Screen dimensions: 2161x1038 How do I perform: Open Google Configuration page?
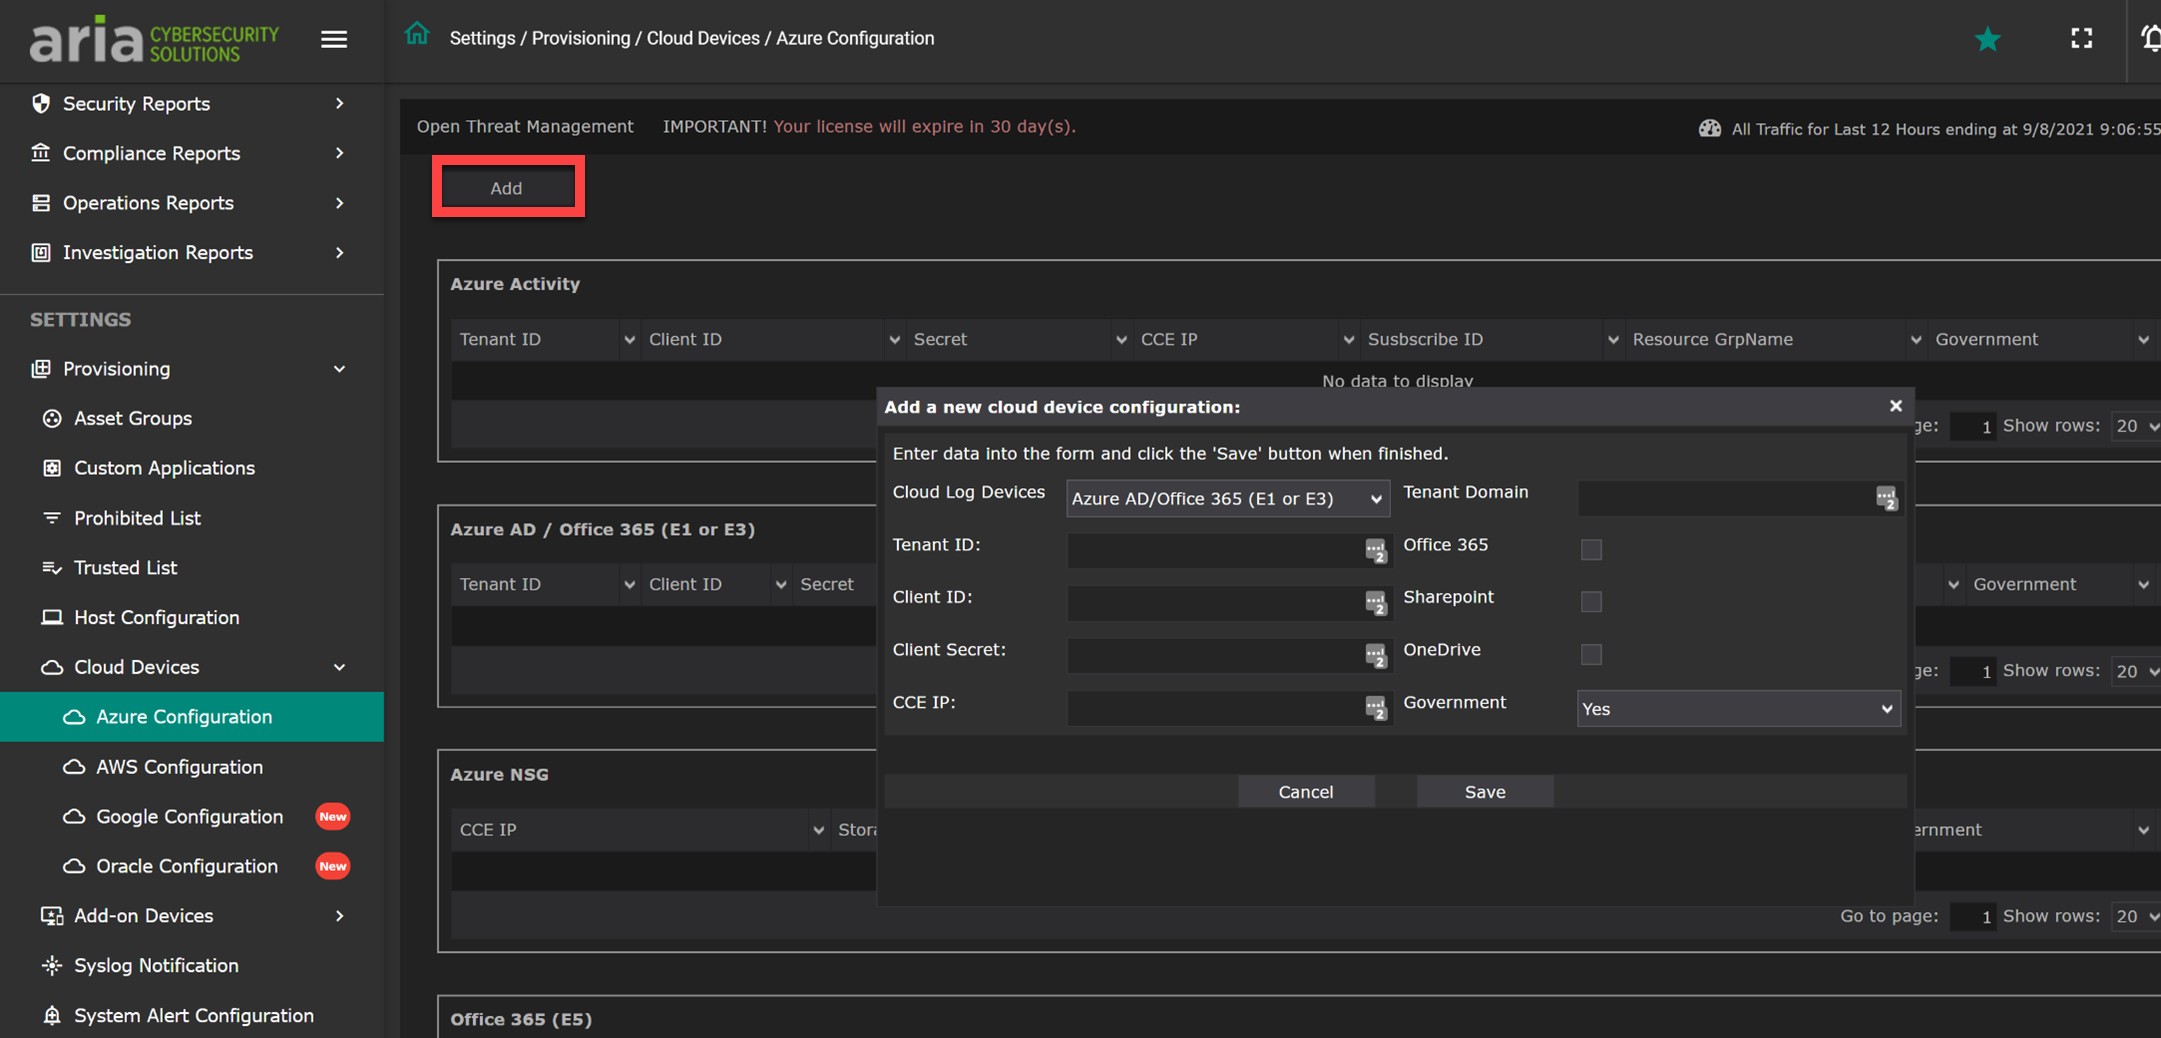(x=192, y=817)
